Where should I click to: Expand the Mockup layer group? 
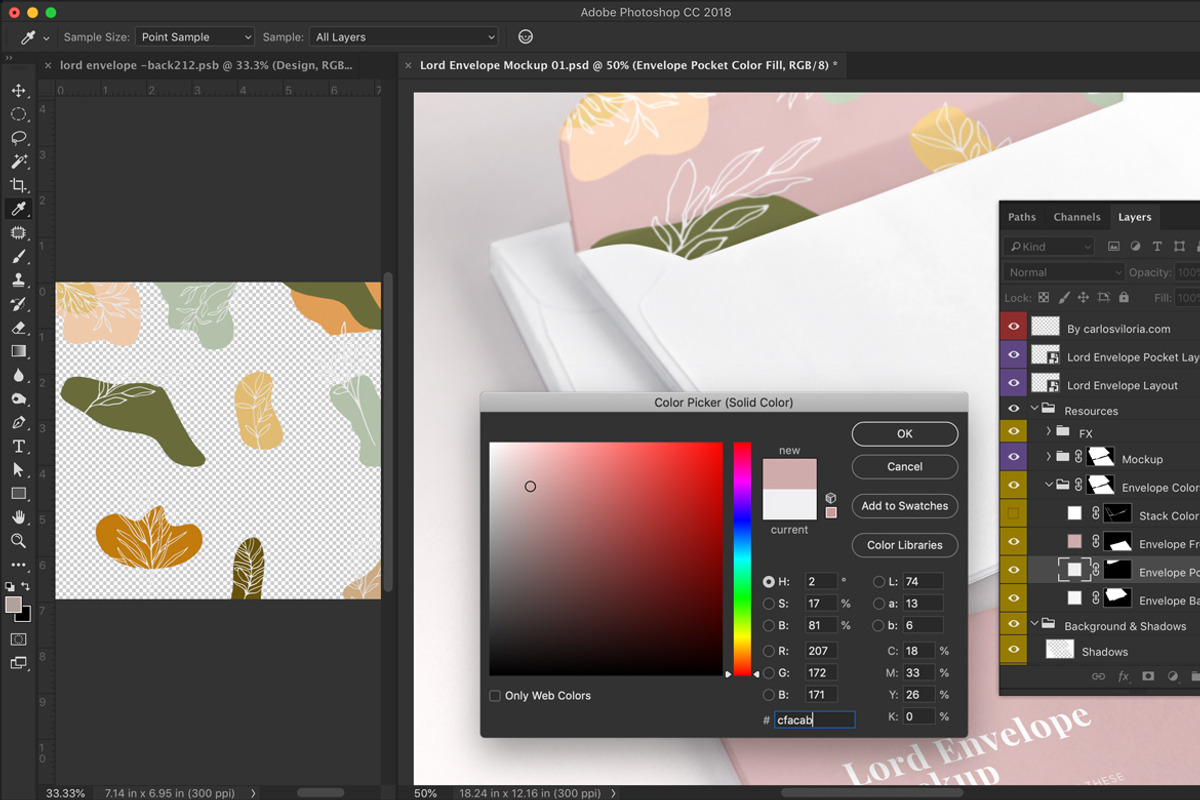point(1049,457)
